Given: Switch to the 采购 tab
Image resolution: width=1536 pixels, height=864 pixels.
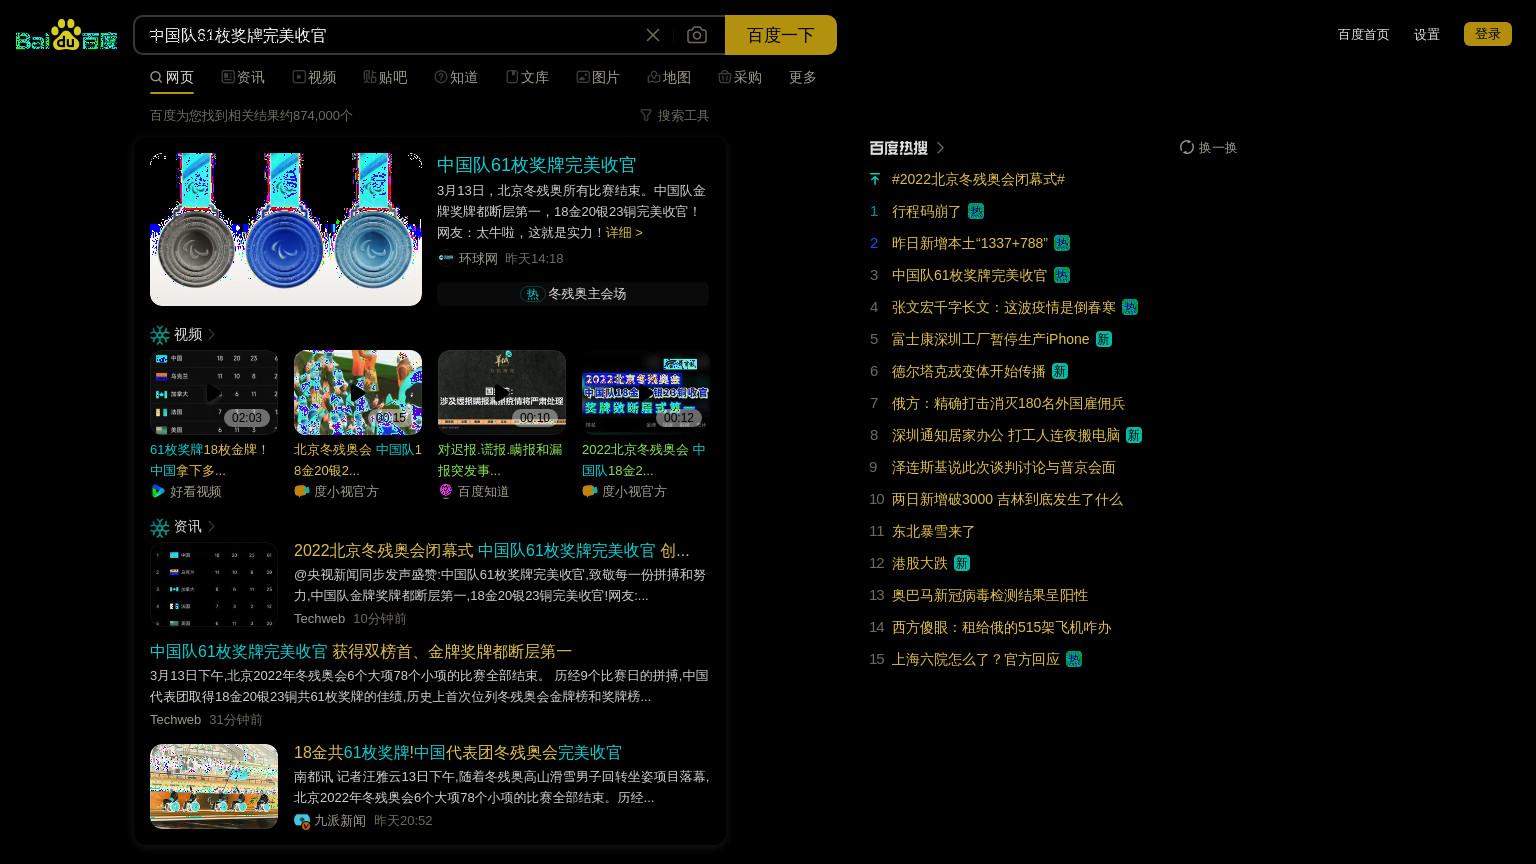Looking at the screenshot, I should (740, 77).
